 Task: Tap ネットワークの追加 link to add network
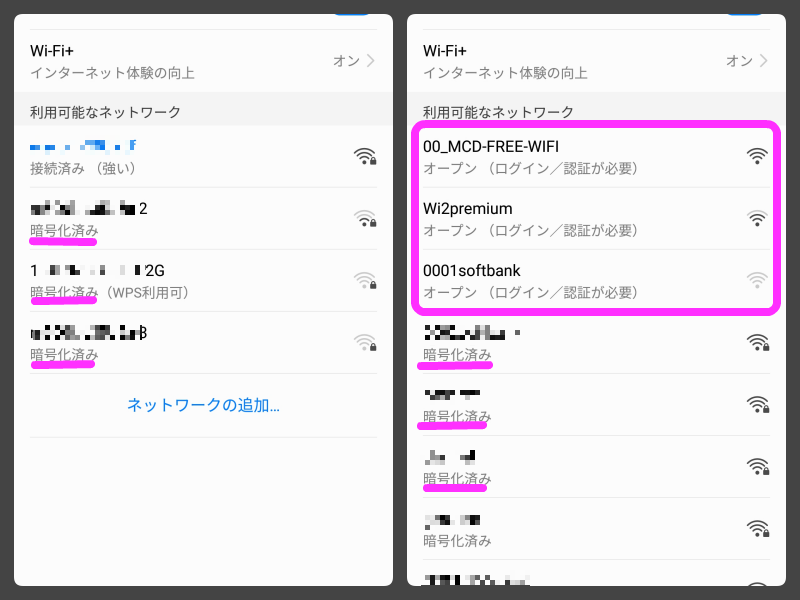(x=203, y=405)
